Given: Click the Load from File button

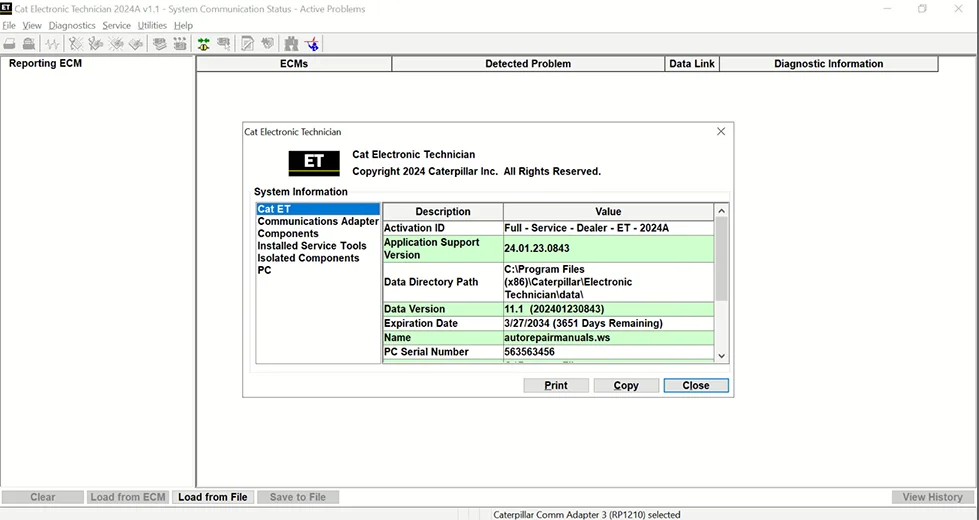Looking at the screenshot, I should click(x=212, y=497).
